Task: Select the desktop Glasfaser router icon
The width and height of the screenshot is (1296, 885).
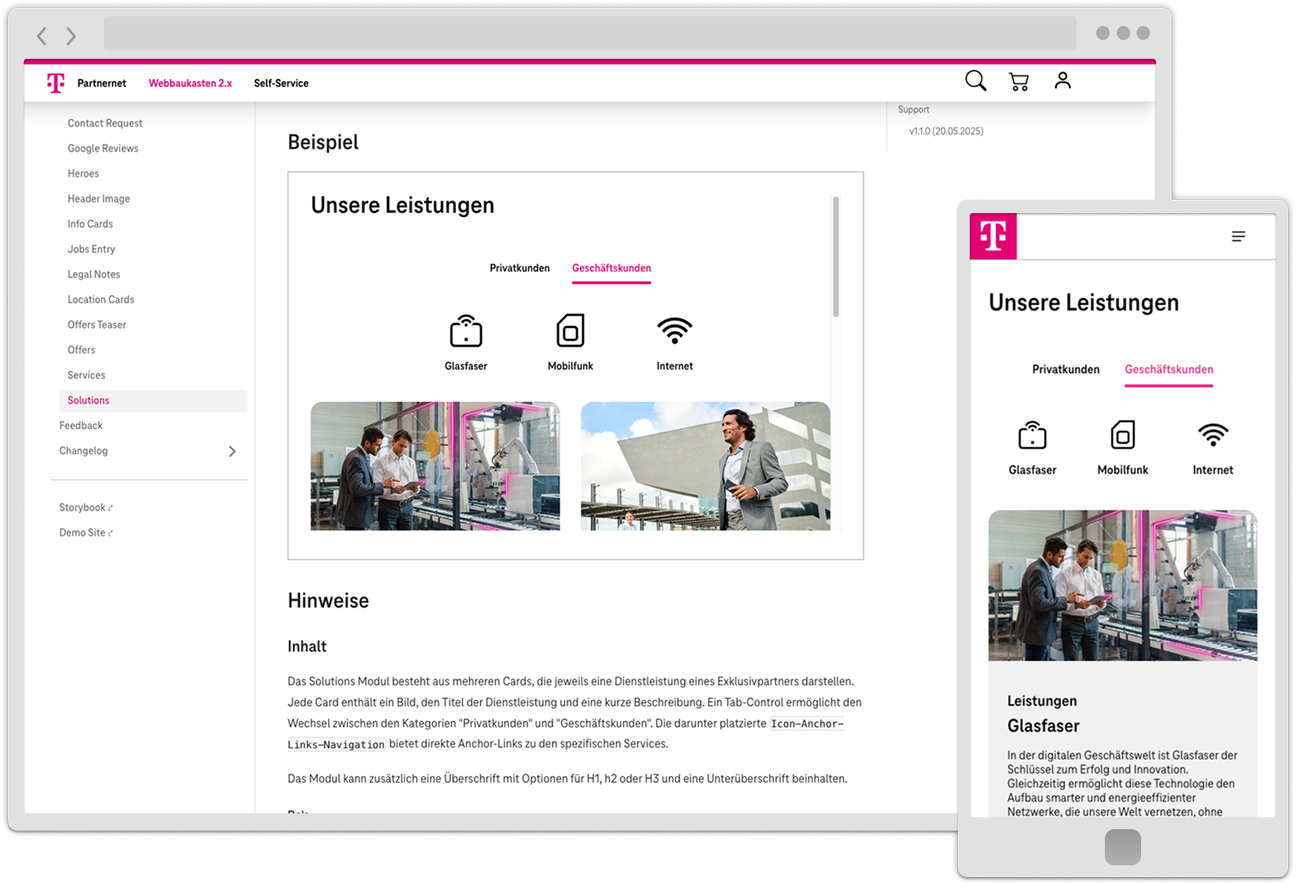Action: coord(466,330)
